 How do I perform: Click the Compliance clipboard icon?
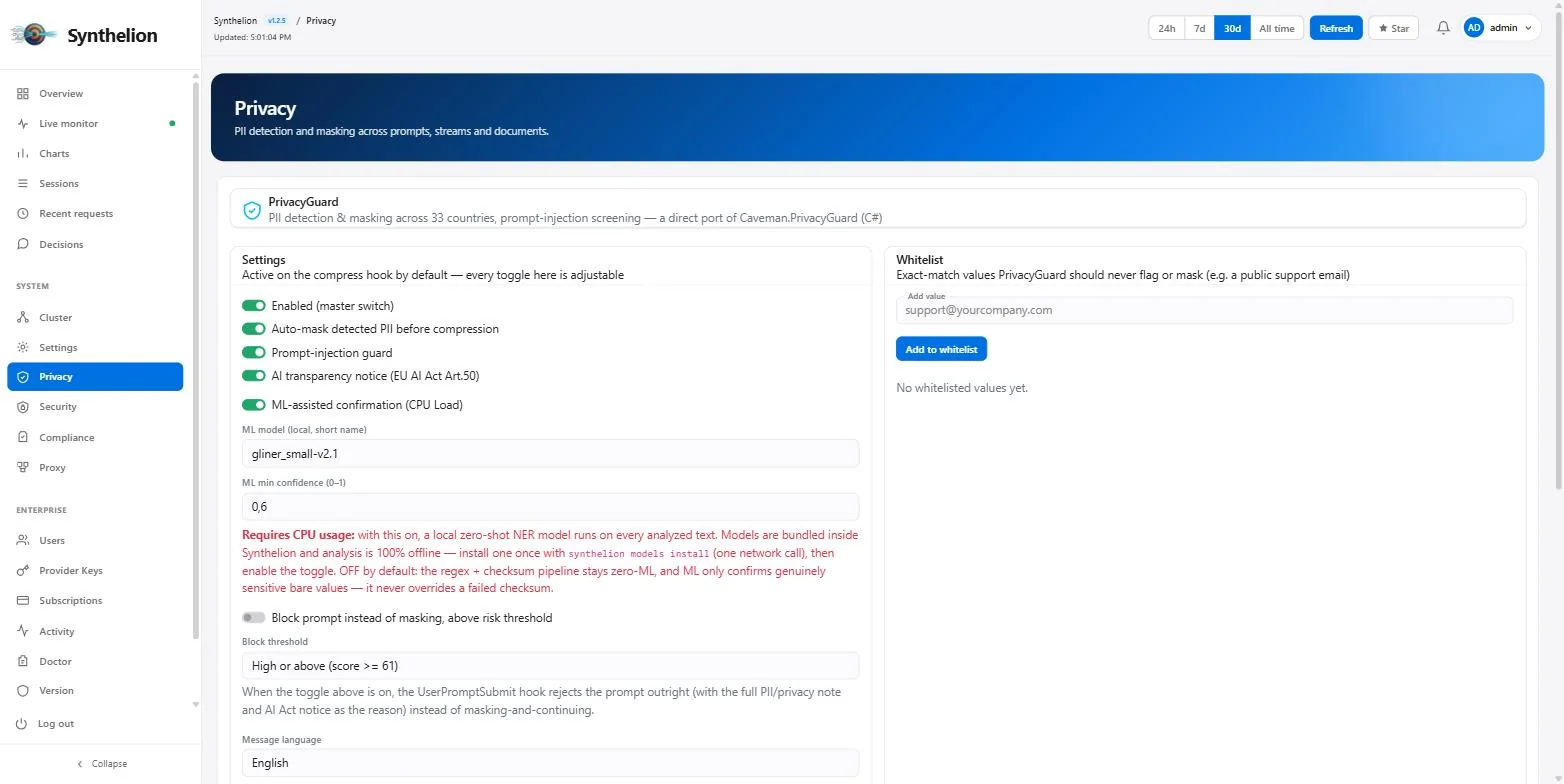point(23,438)
